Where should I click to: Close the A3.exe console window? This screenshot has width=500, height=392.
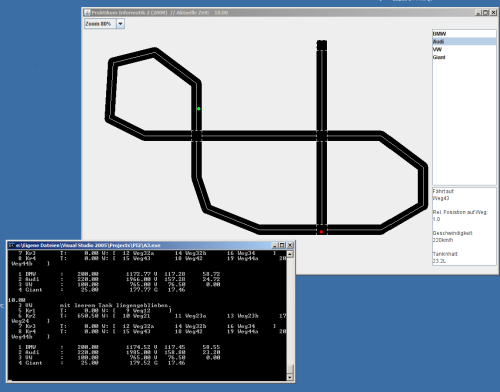290,245
